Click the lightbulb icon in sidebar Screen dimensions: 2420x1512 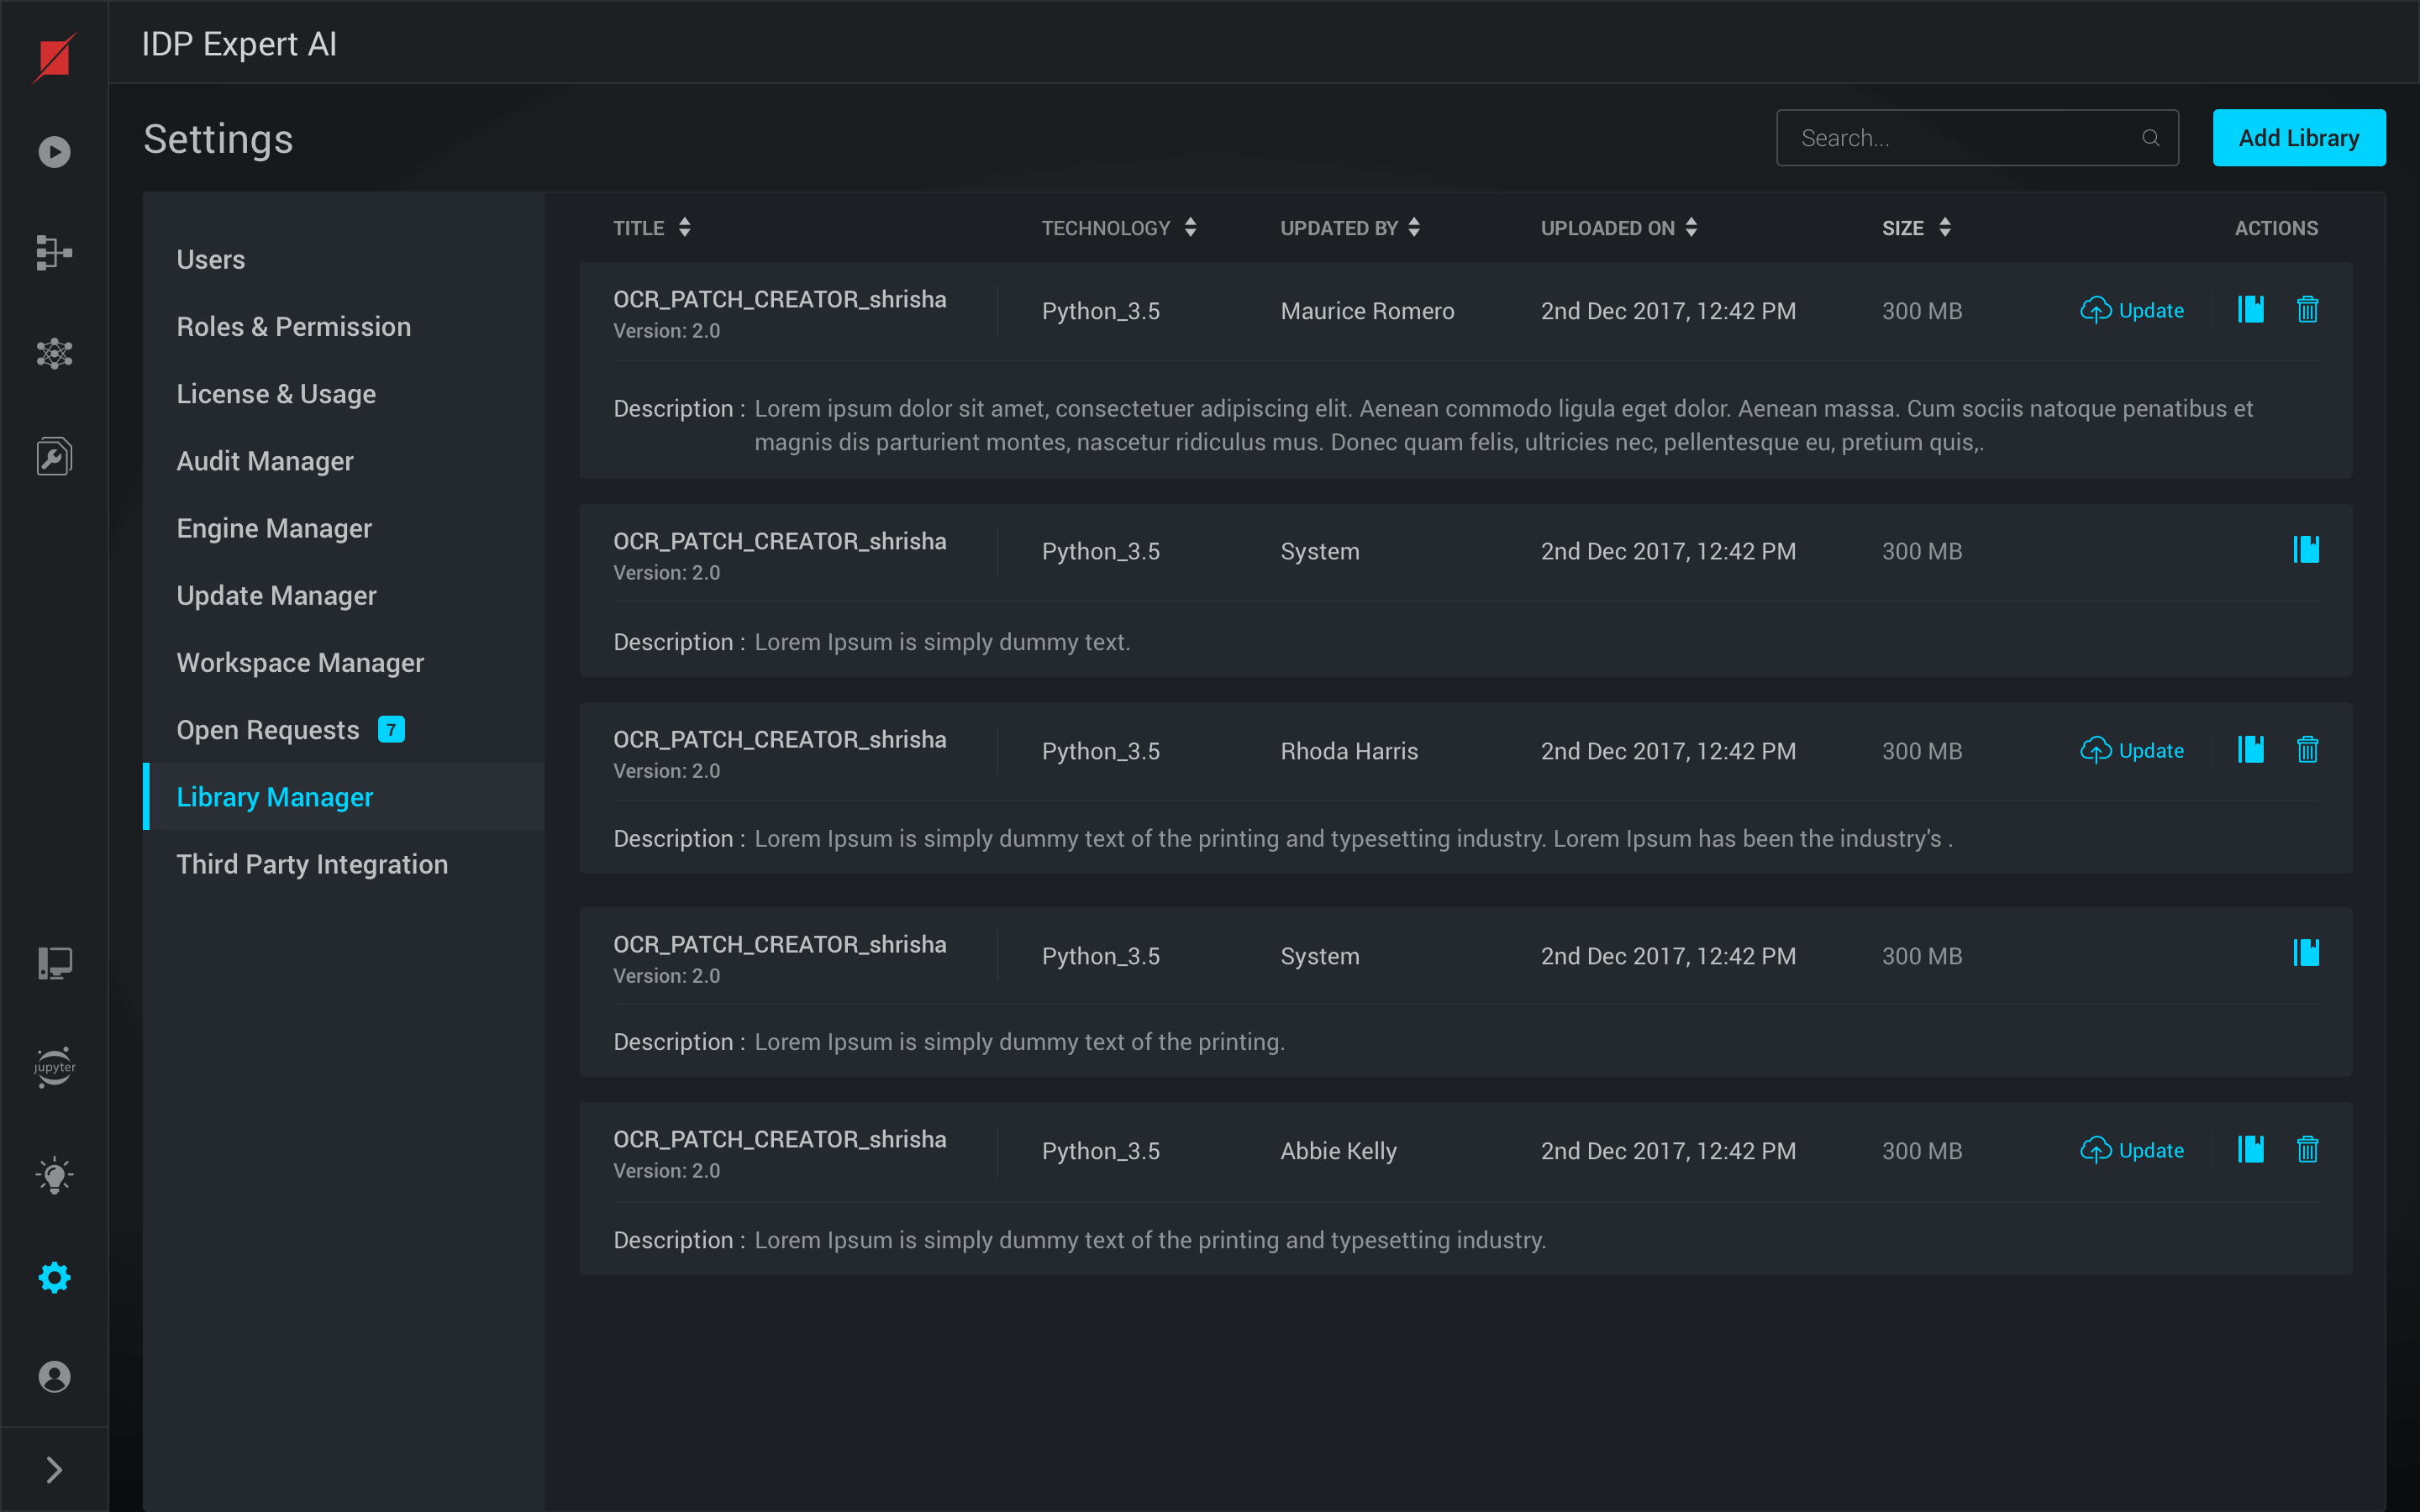point(54,1176)
